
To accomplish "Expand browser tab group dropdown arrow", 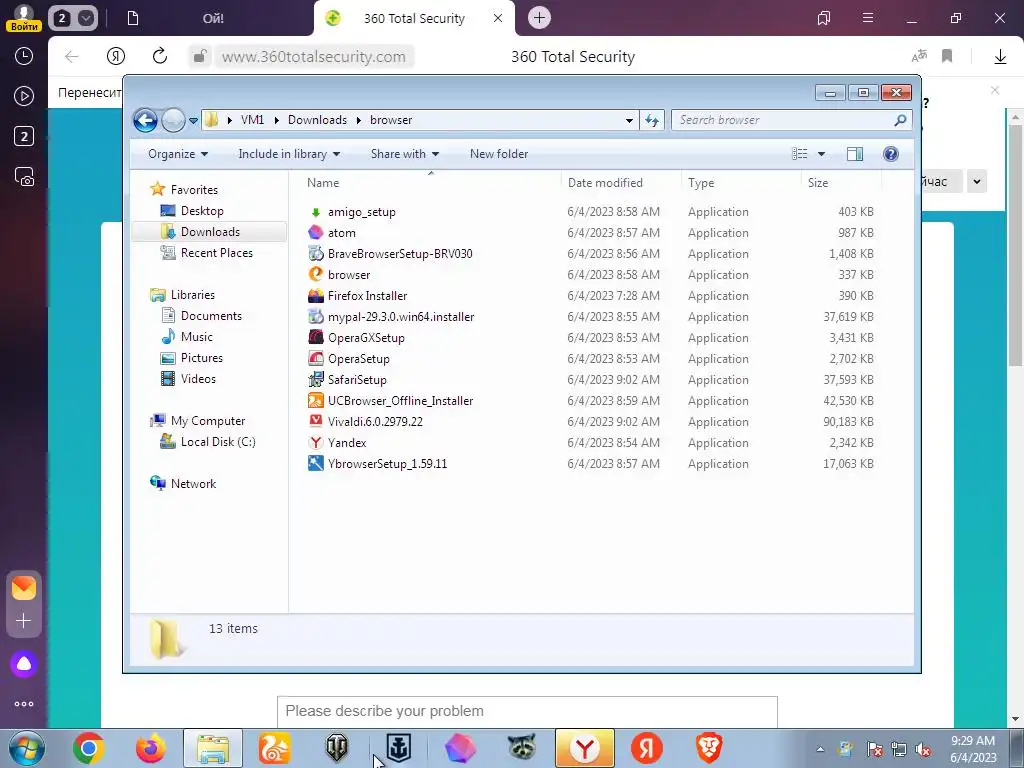I will click(x=86, y=18).
